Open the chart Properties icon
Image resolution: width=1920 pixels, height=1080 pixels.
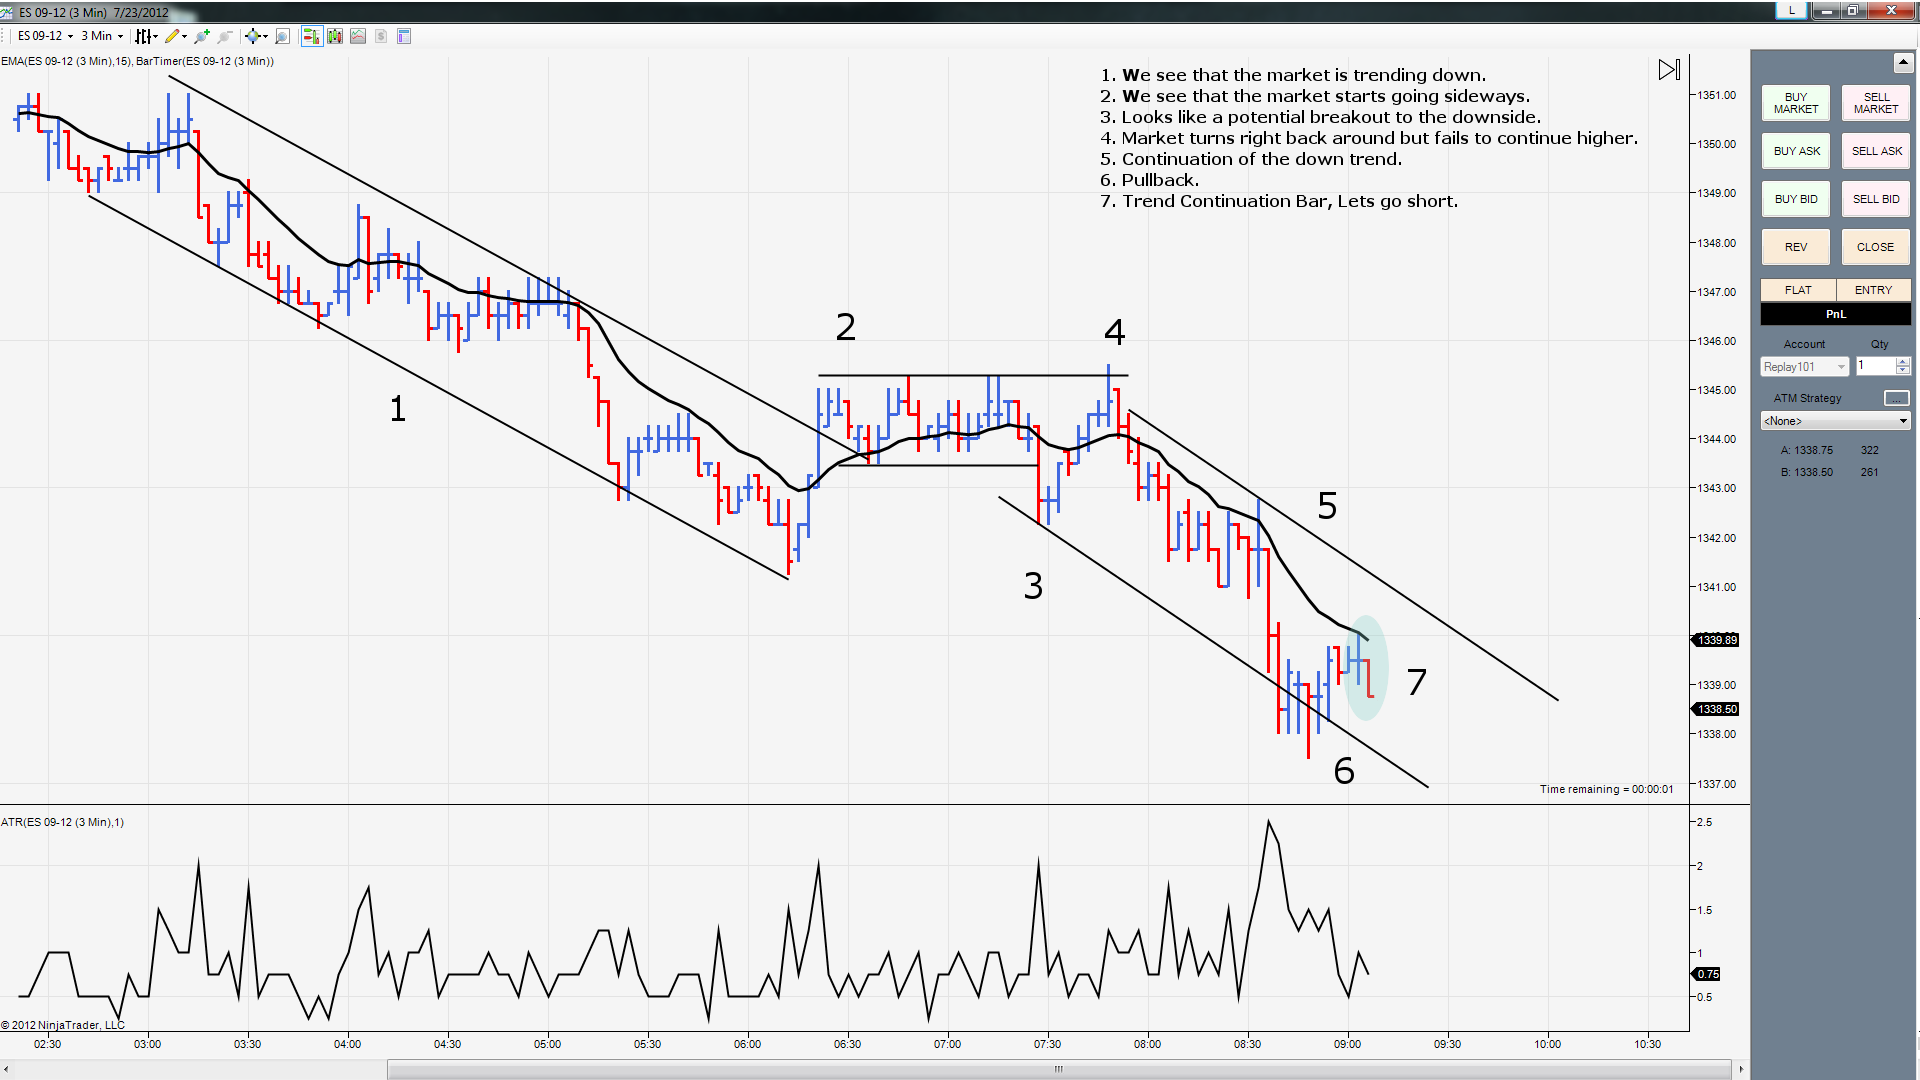(x=404, y=36)
